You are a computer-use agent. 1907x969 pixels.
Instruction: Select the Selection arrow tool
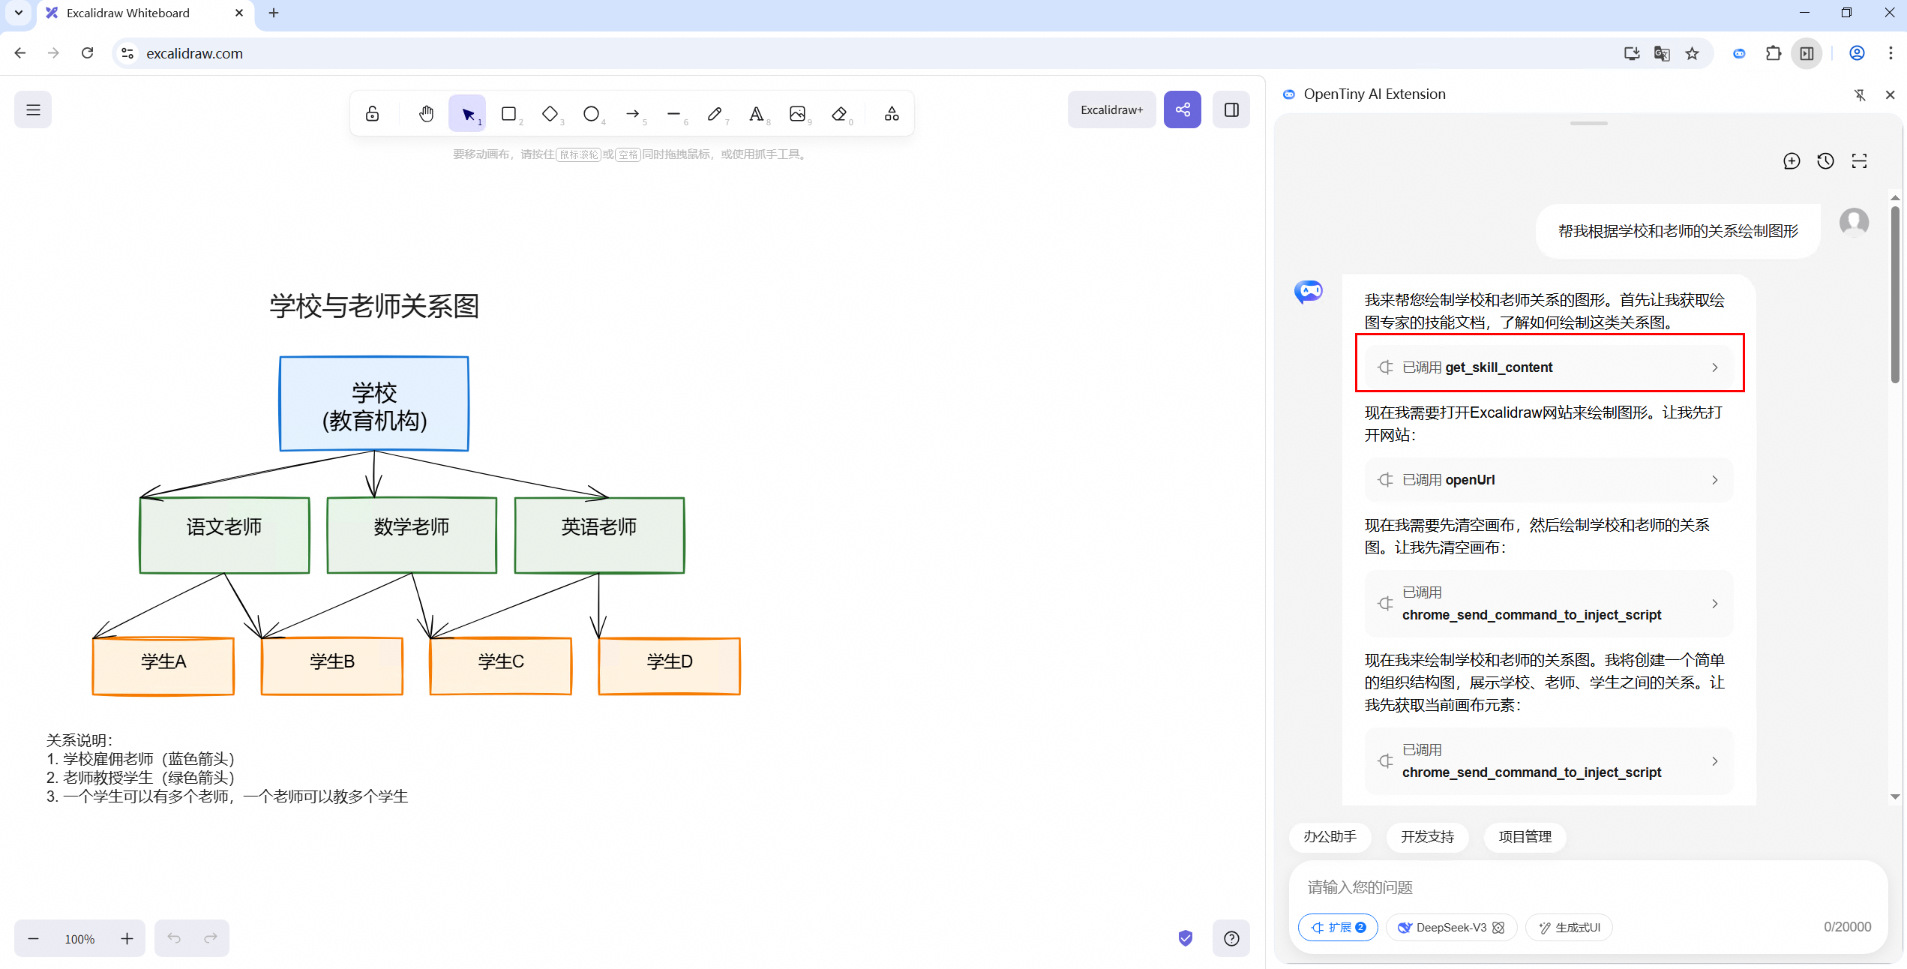pos(467,114)
